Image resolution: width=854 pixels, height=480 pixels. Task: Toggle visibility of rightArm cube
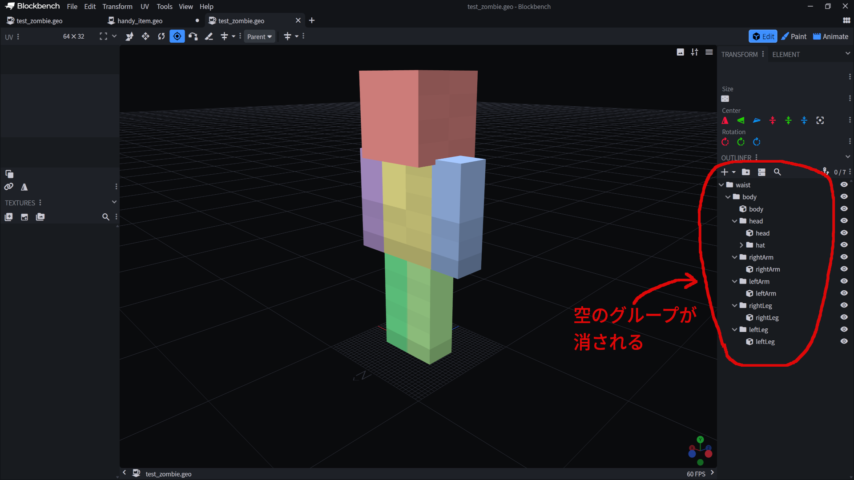[844, 269]
